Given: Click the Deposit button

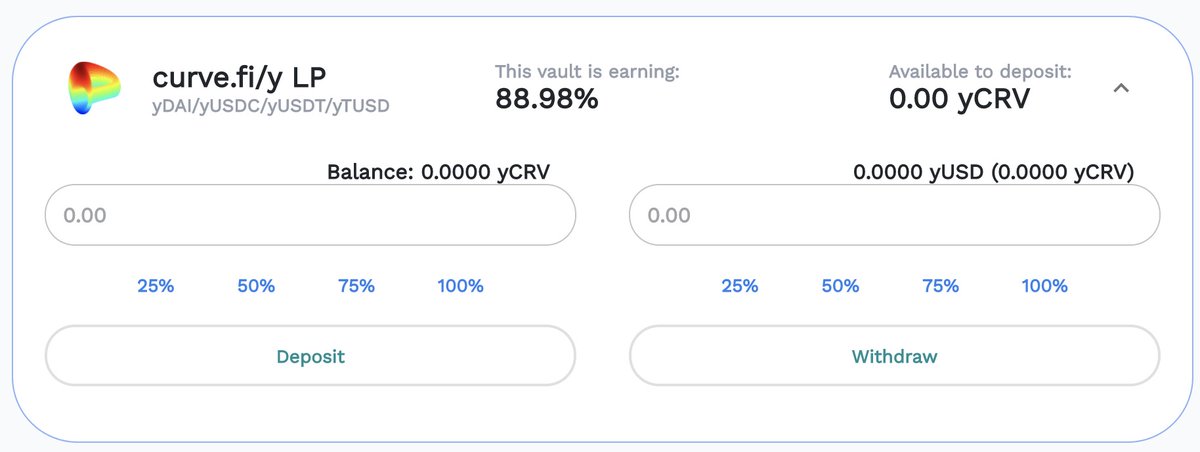Looking at the screenshot, I should [x=310, y=355].
